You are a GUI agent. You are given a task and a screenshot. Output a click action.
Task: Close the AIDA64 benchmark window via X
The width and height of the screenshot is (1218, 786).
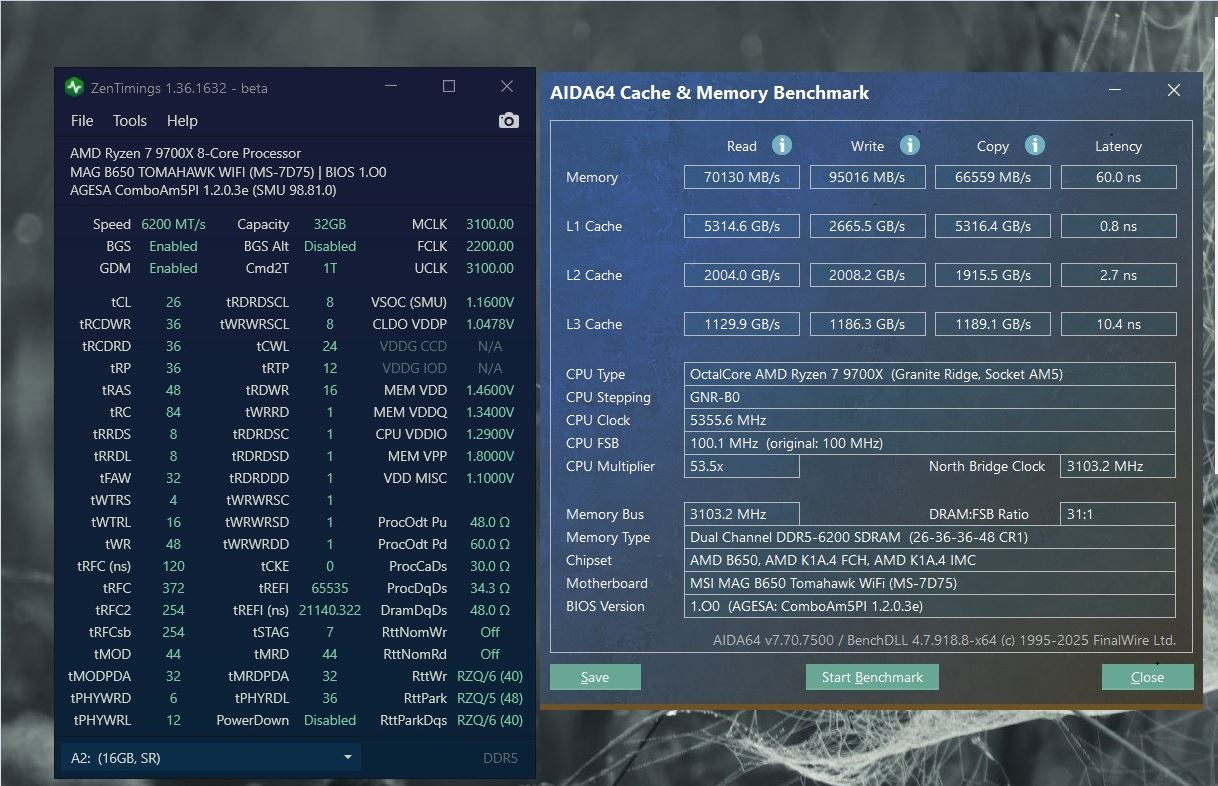(1174, 90)
